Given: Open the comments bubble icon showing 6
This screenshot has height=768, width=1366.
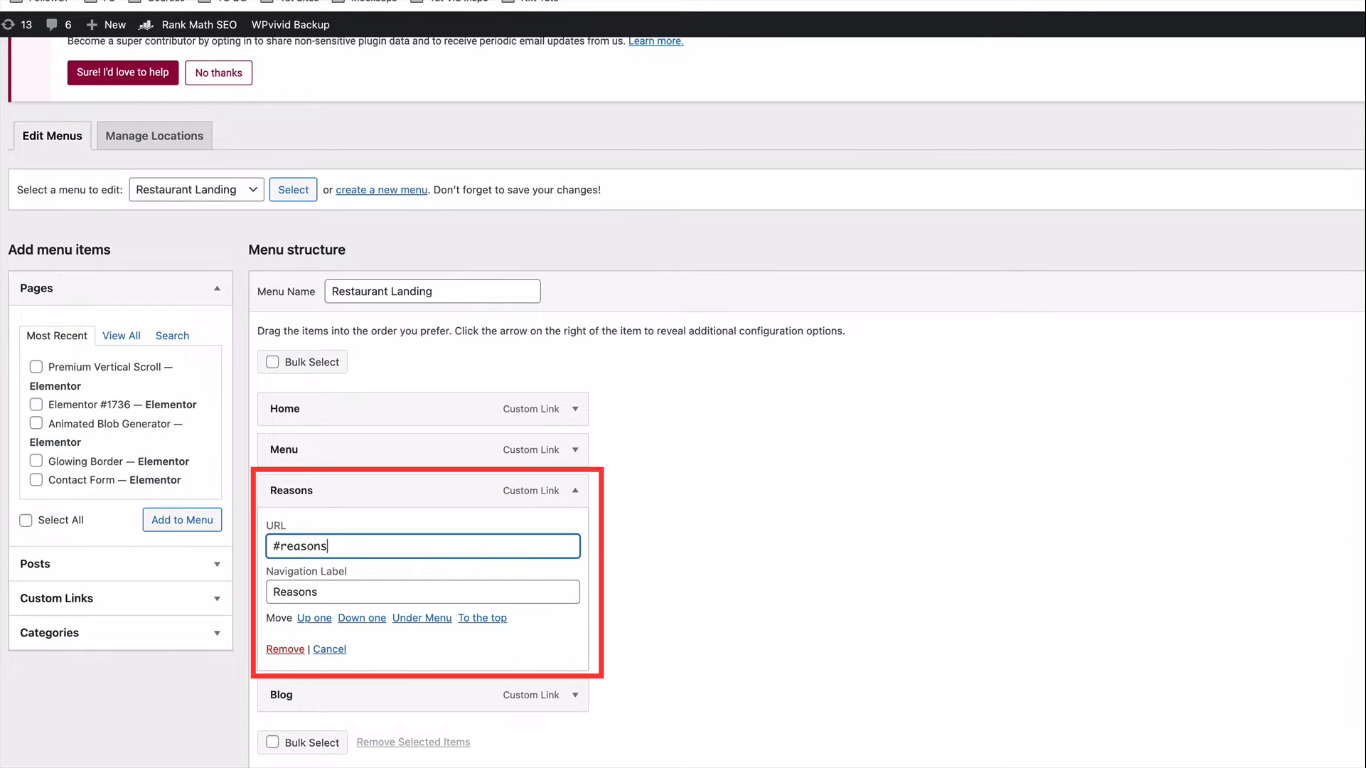Looking at the screenshot, I should (x=59, y=24).
